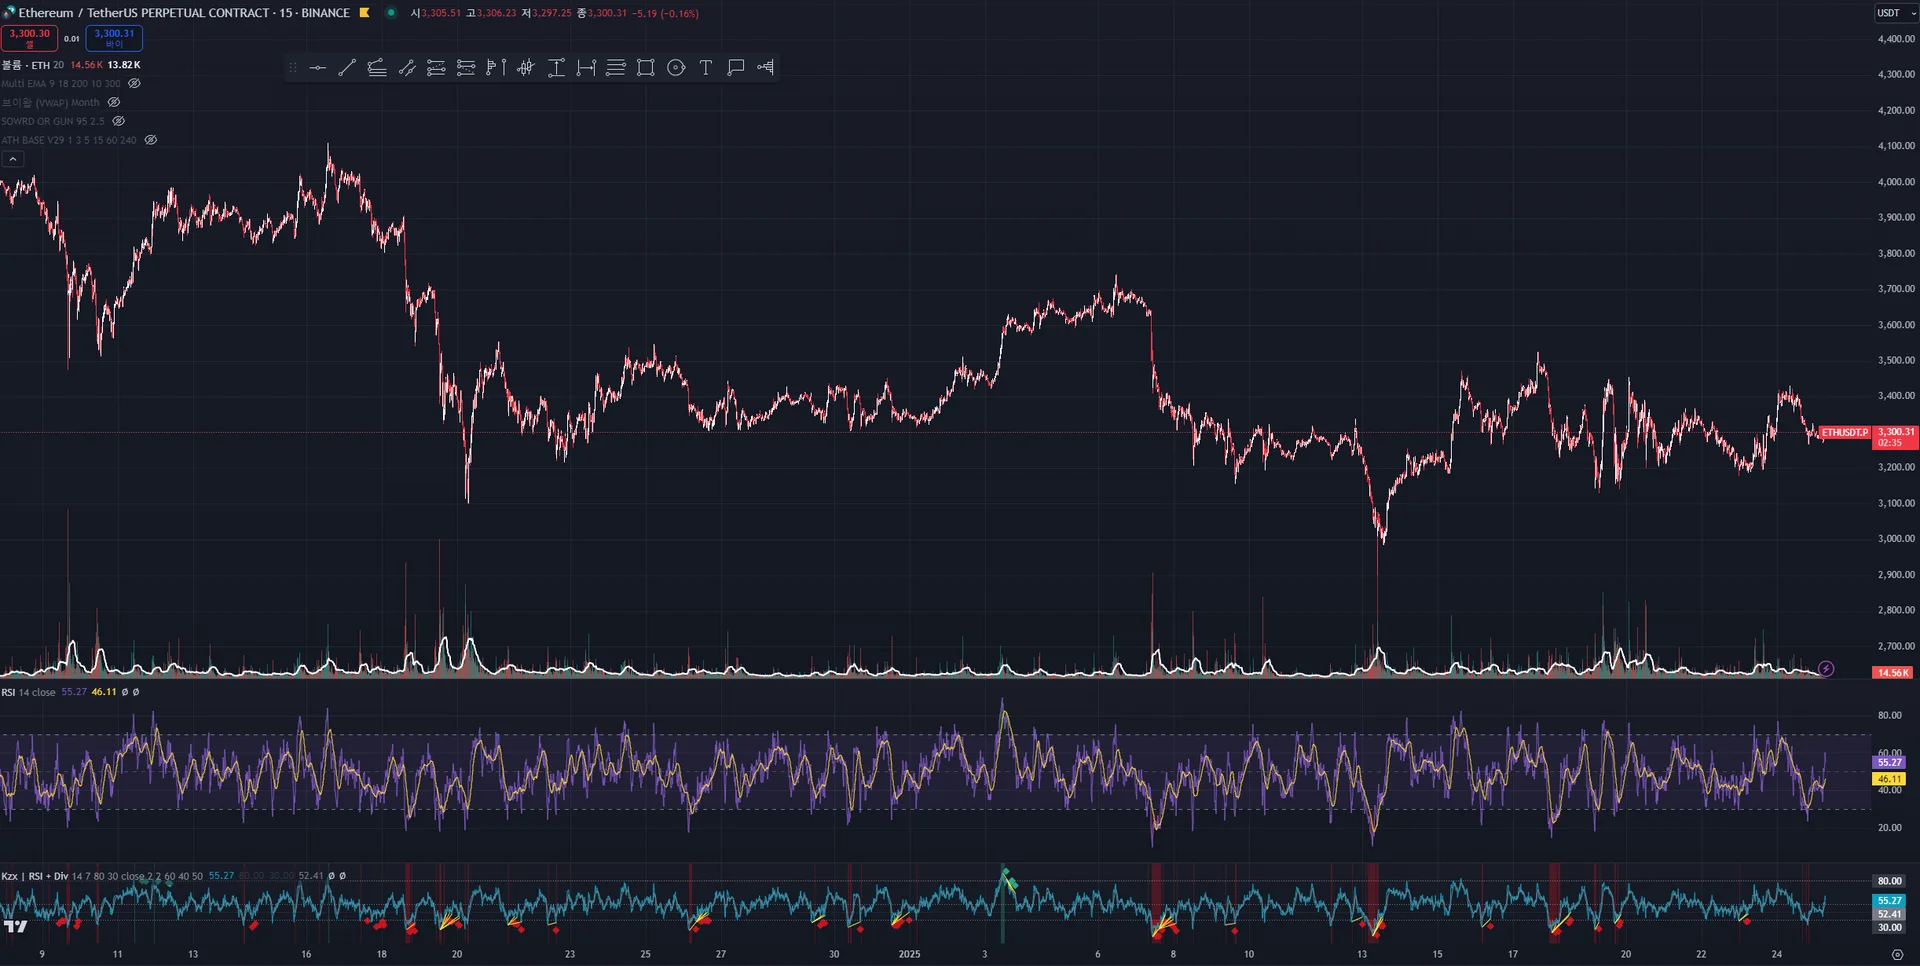
Task: Select the price range measure tool
Action: 556,68
